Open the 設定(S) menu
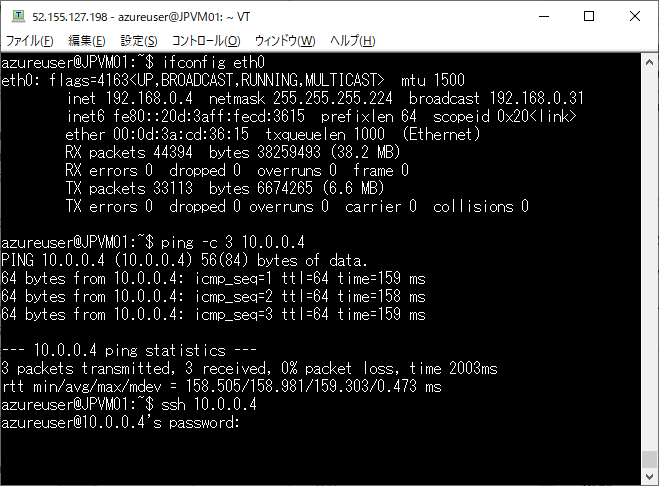 tap(139, 41)
